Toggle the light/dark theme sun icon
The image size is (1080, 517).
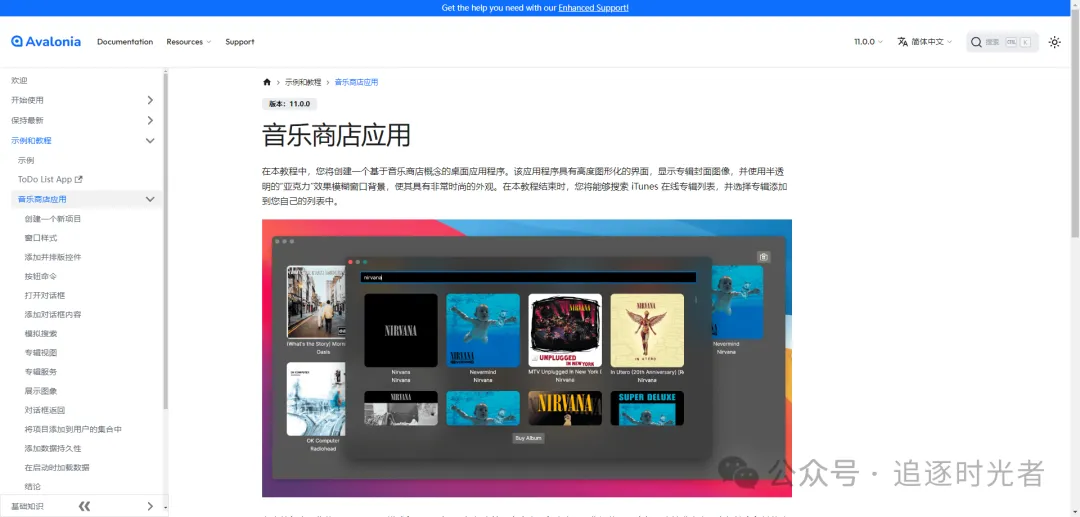tap(1055, 42)
